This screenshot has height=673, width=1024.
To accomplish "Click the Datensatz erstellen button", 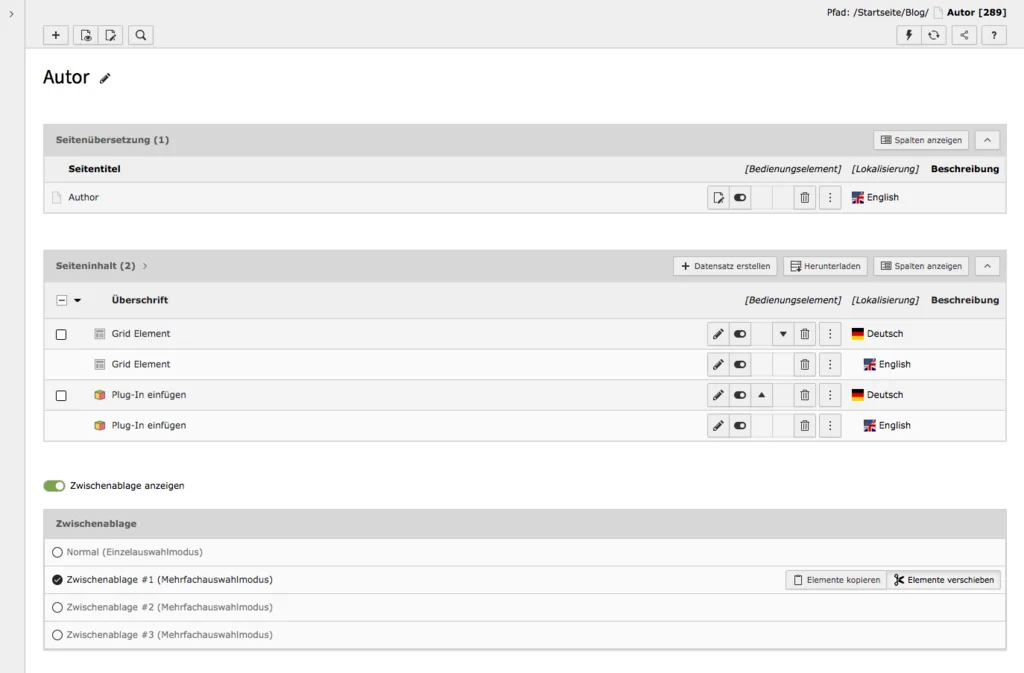I will (727, 265).
